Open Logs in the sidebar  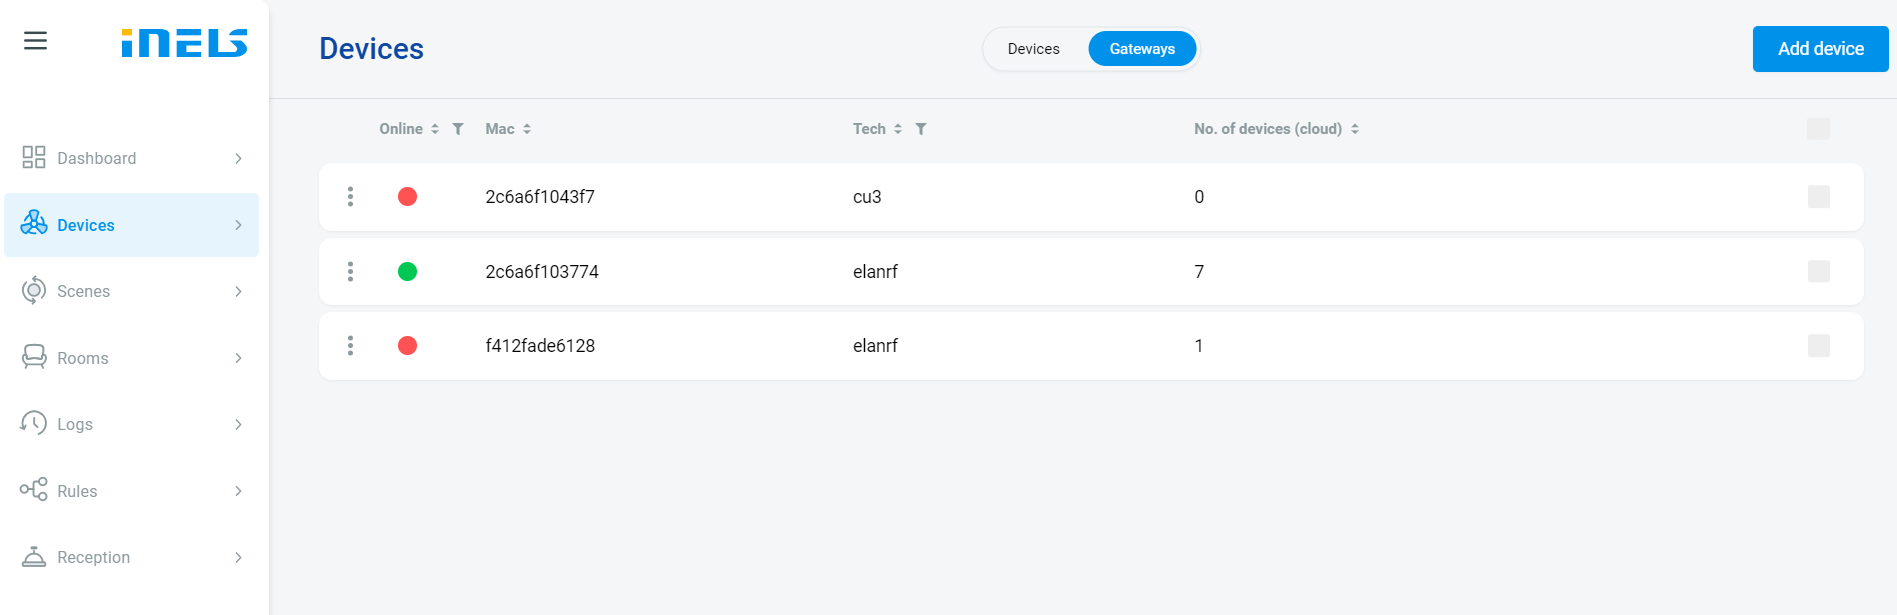[x=75, y=425]
